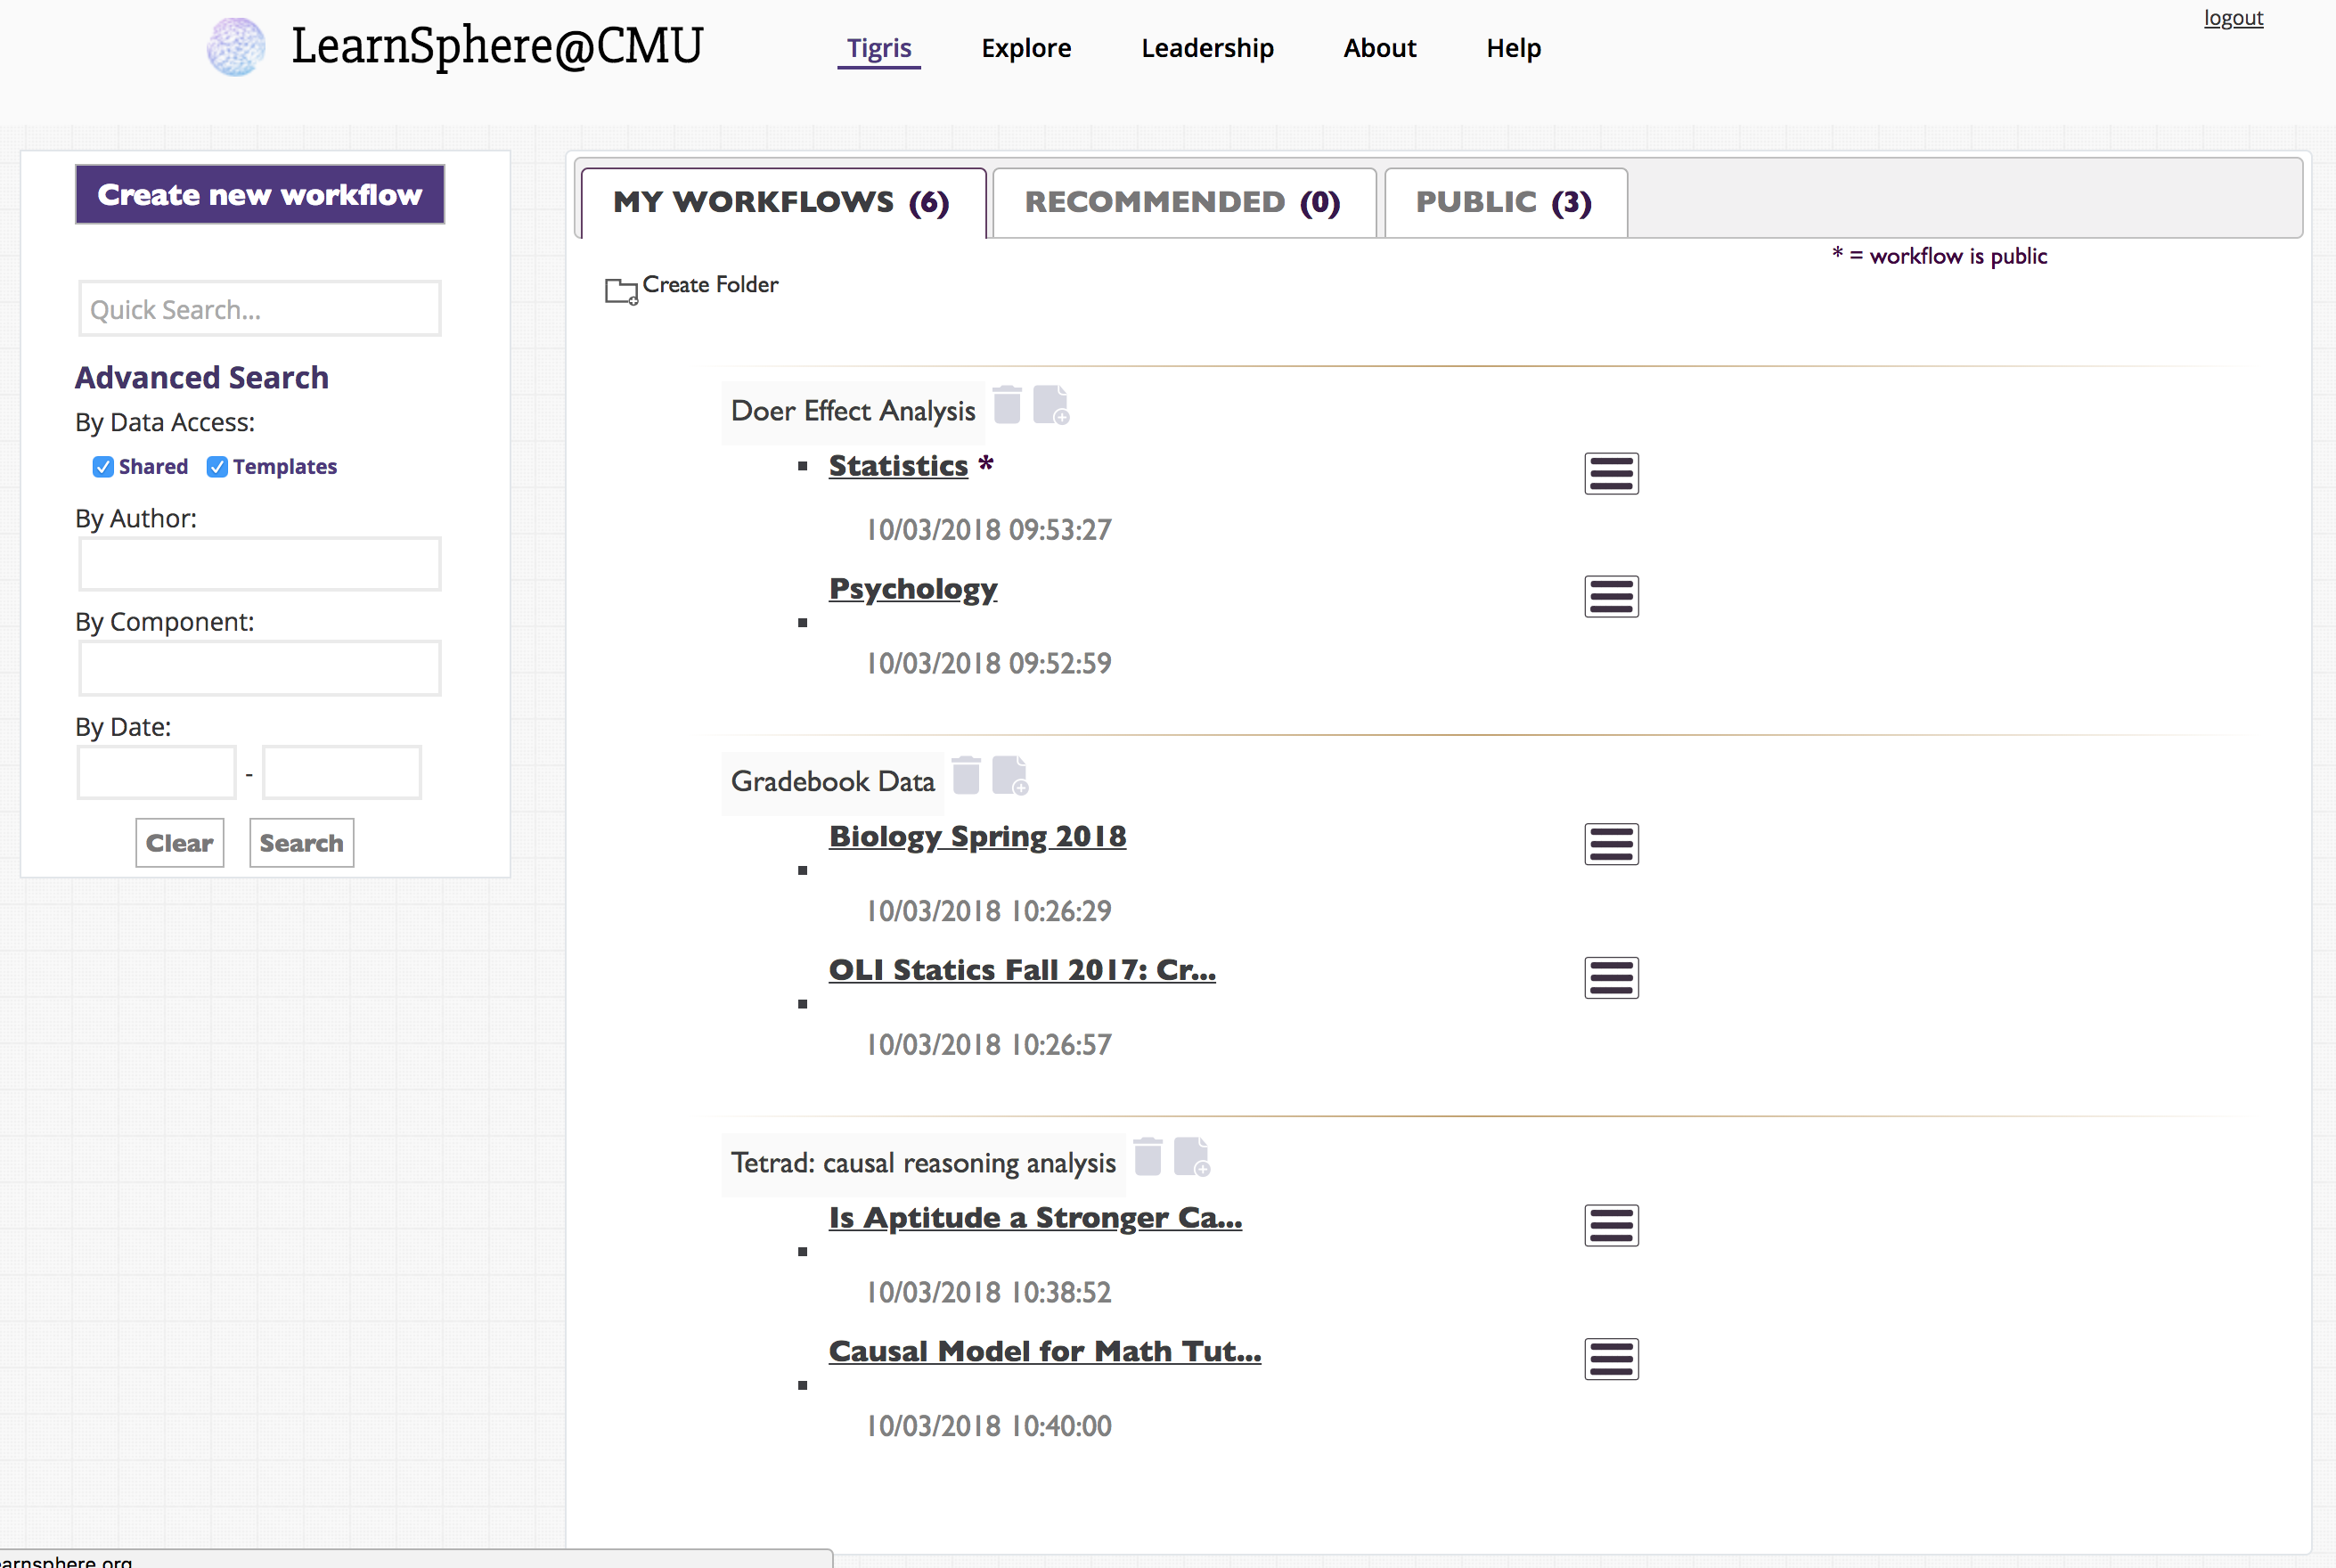The image size is (2336, 1568).
Task: Switch to the Recommended tab
Action: [x=1183, y=203]
